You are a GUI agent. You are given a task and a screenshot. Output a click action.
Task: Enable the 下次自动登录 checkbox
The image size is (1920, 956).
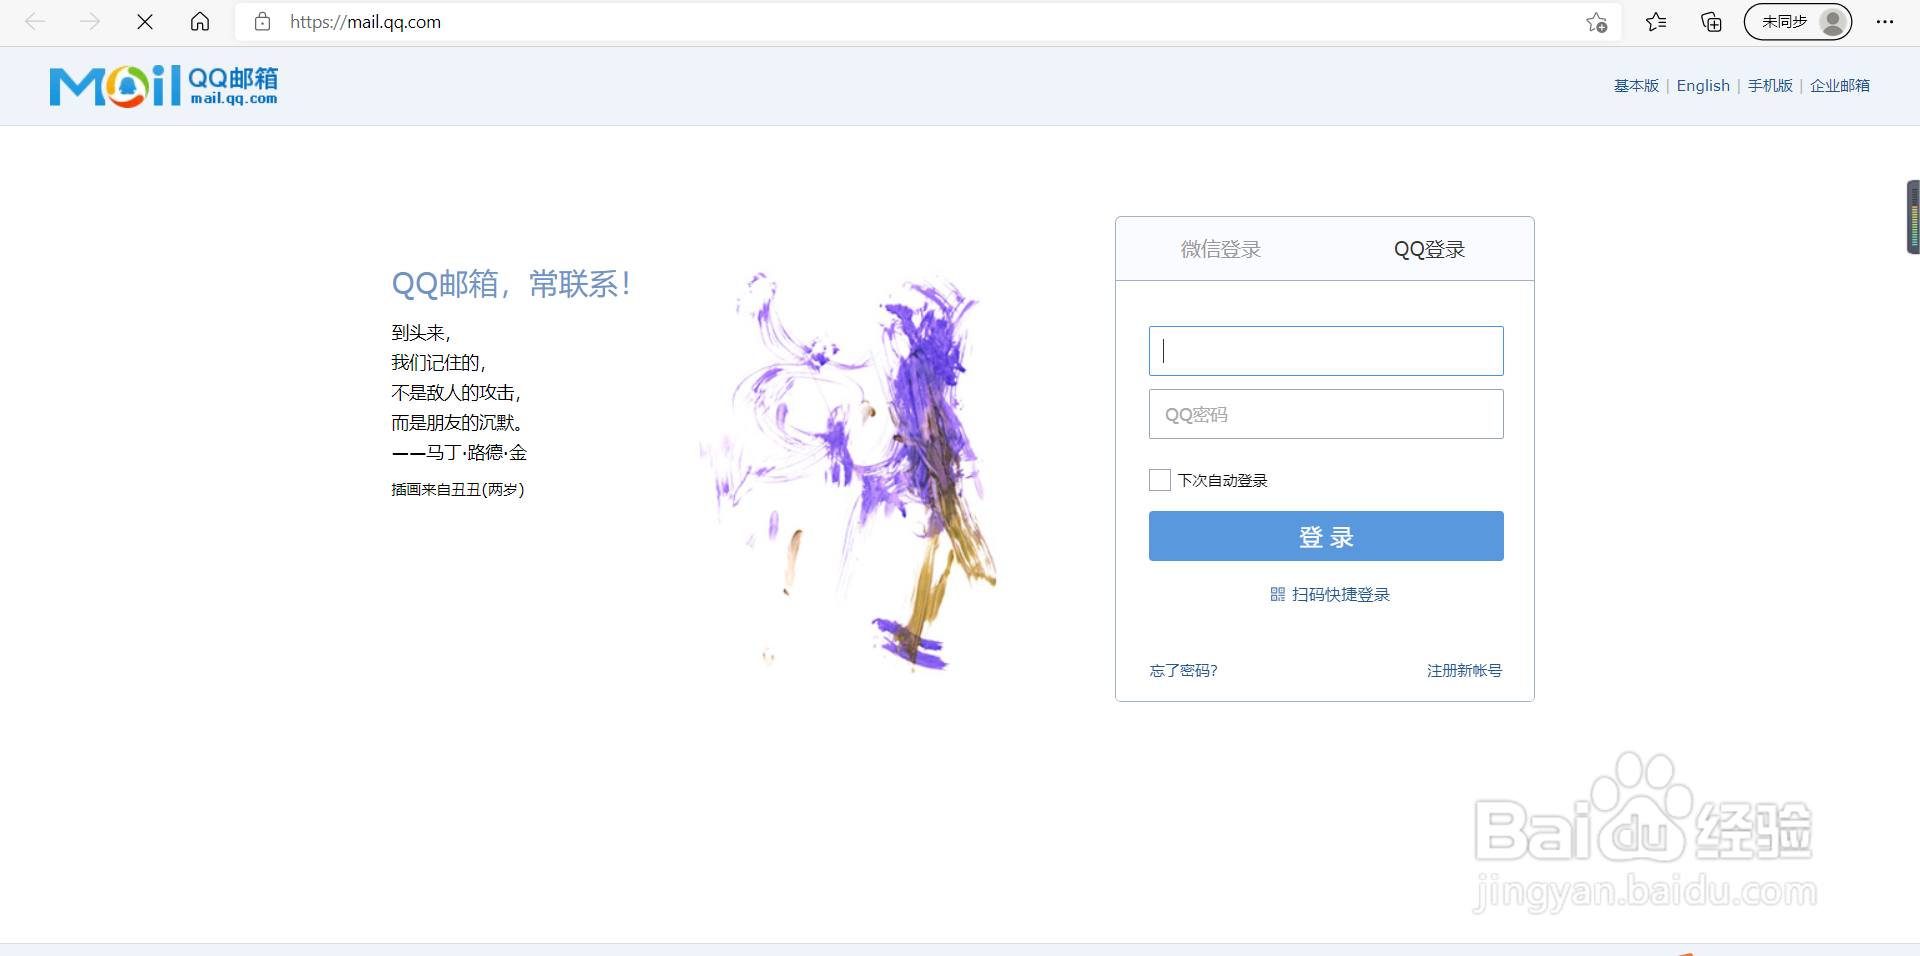tap(1159, 480)
